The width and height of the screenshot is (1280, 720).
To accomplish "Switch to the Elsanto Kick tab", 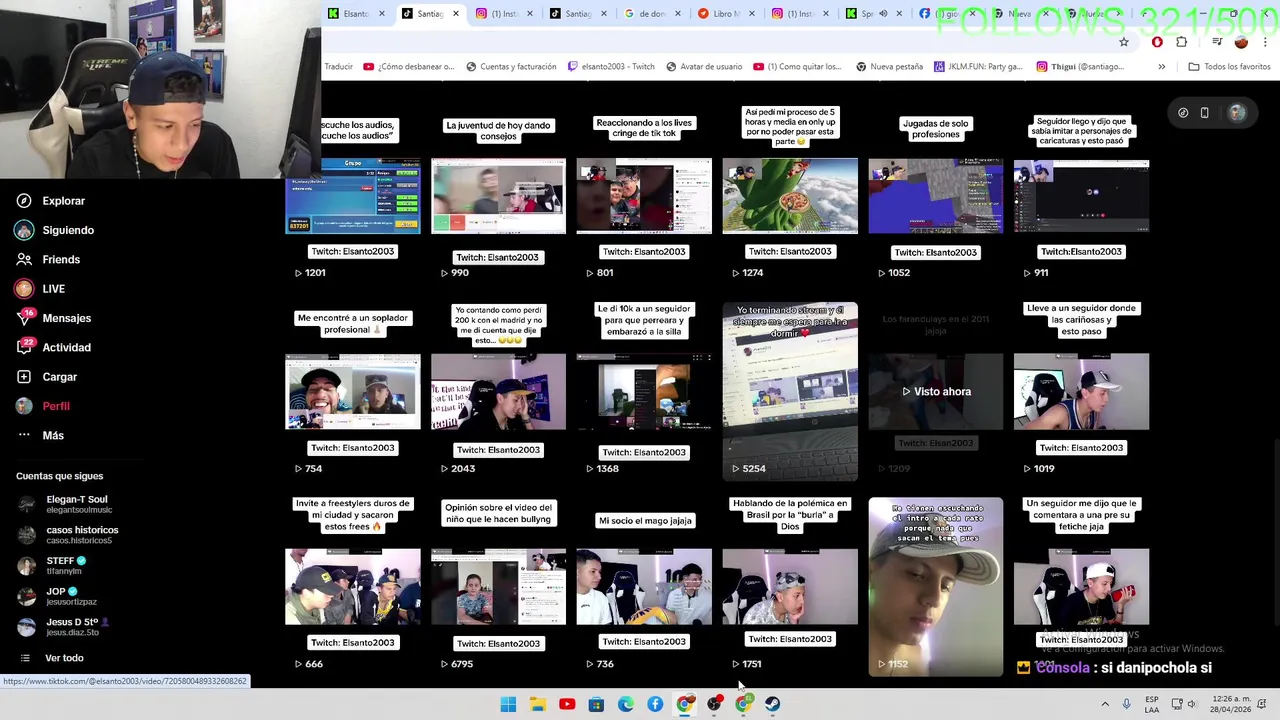I will (x=349, y=14).
